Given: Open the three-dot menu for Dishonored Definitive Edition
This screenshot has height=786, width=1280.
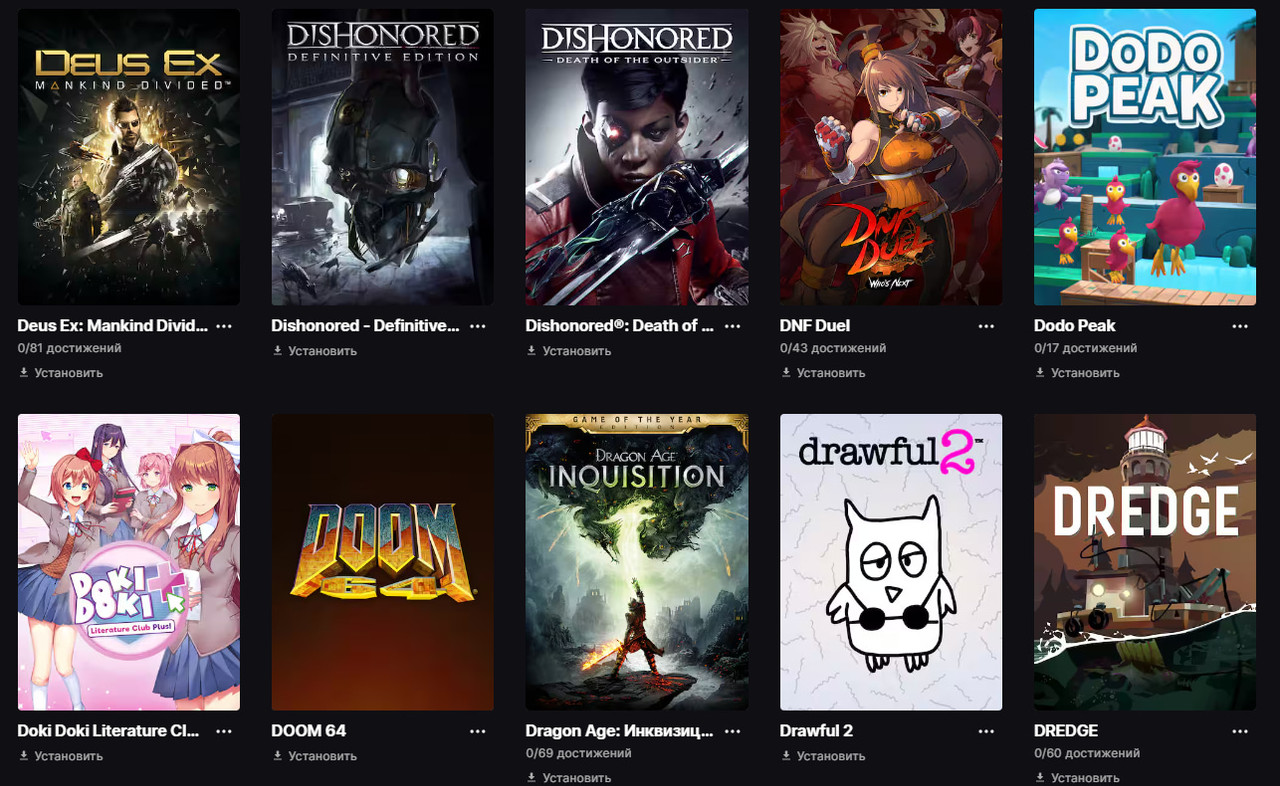Looking at the screenshot, I should point(478,327).
